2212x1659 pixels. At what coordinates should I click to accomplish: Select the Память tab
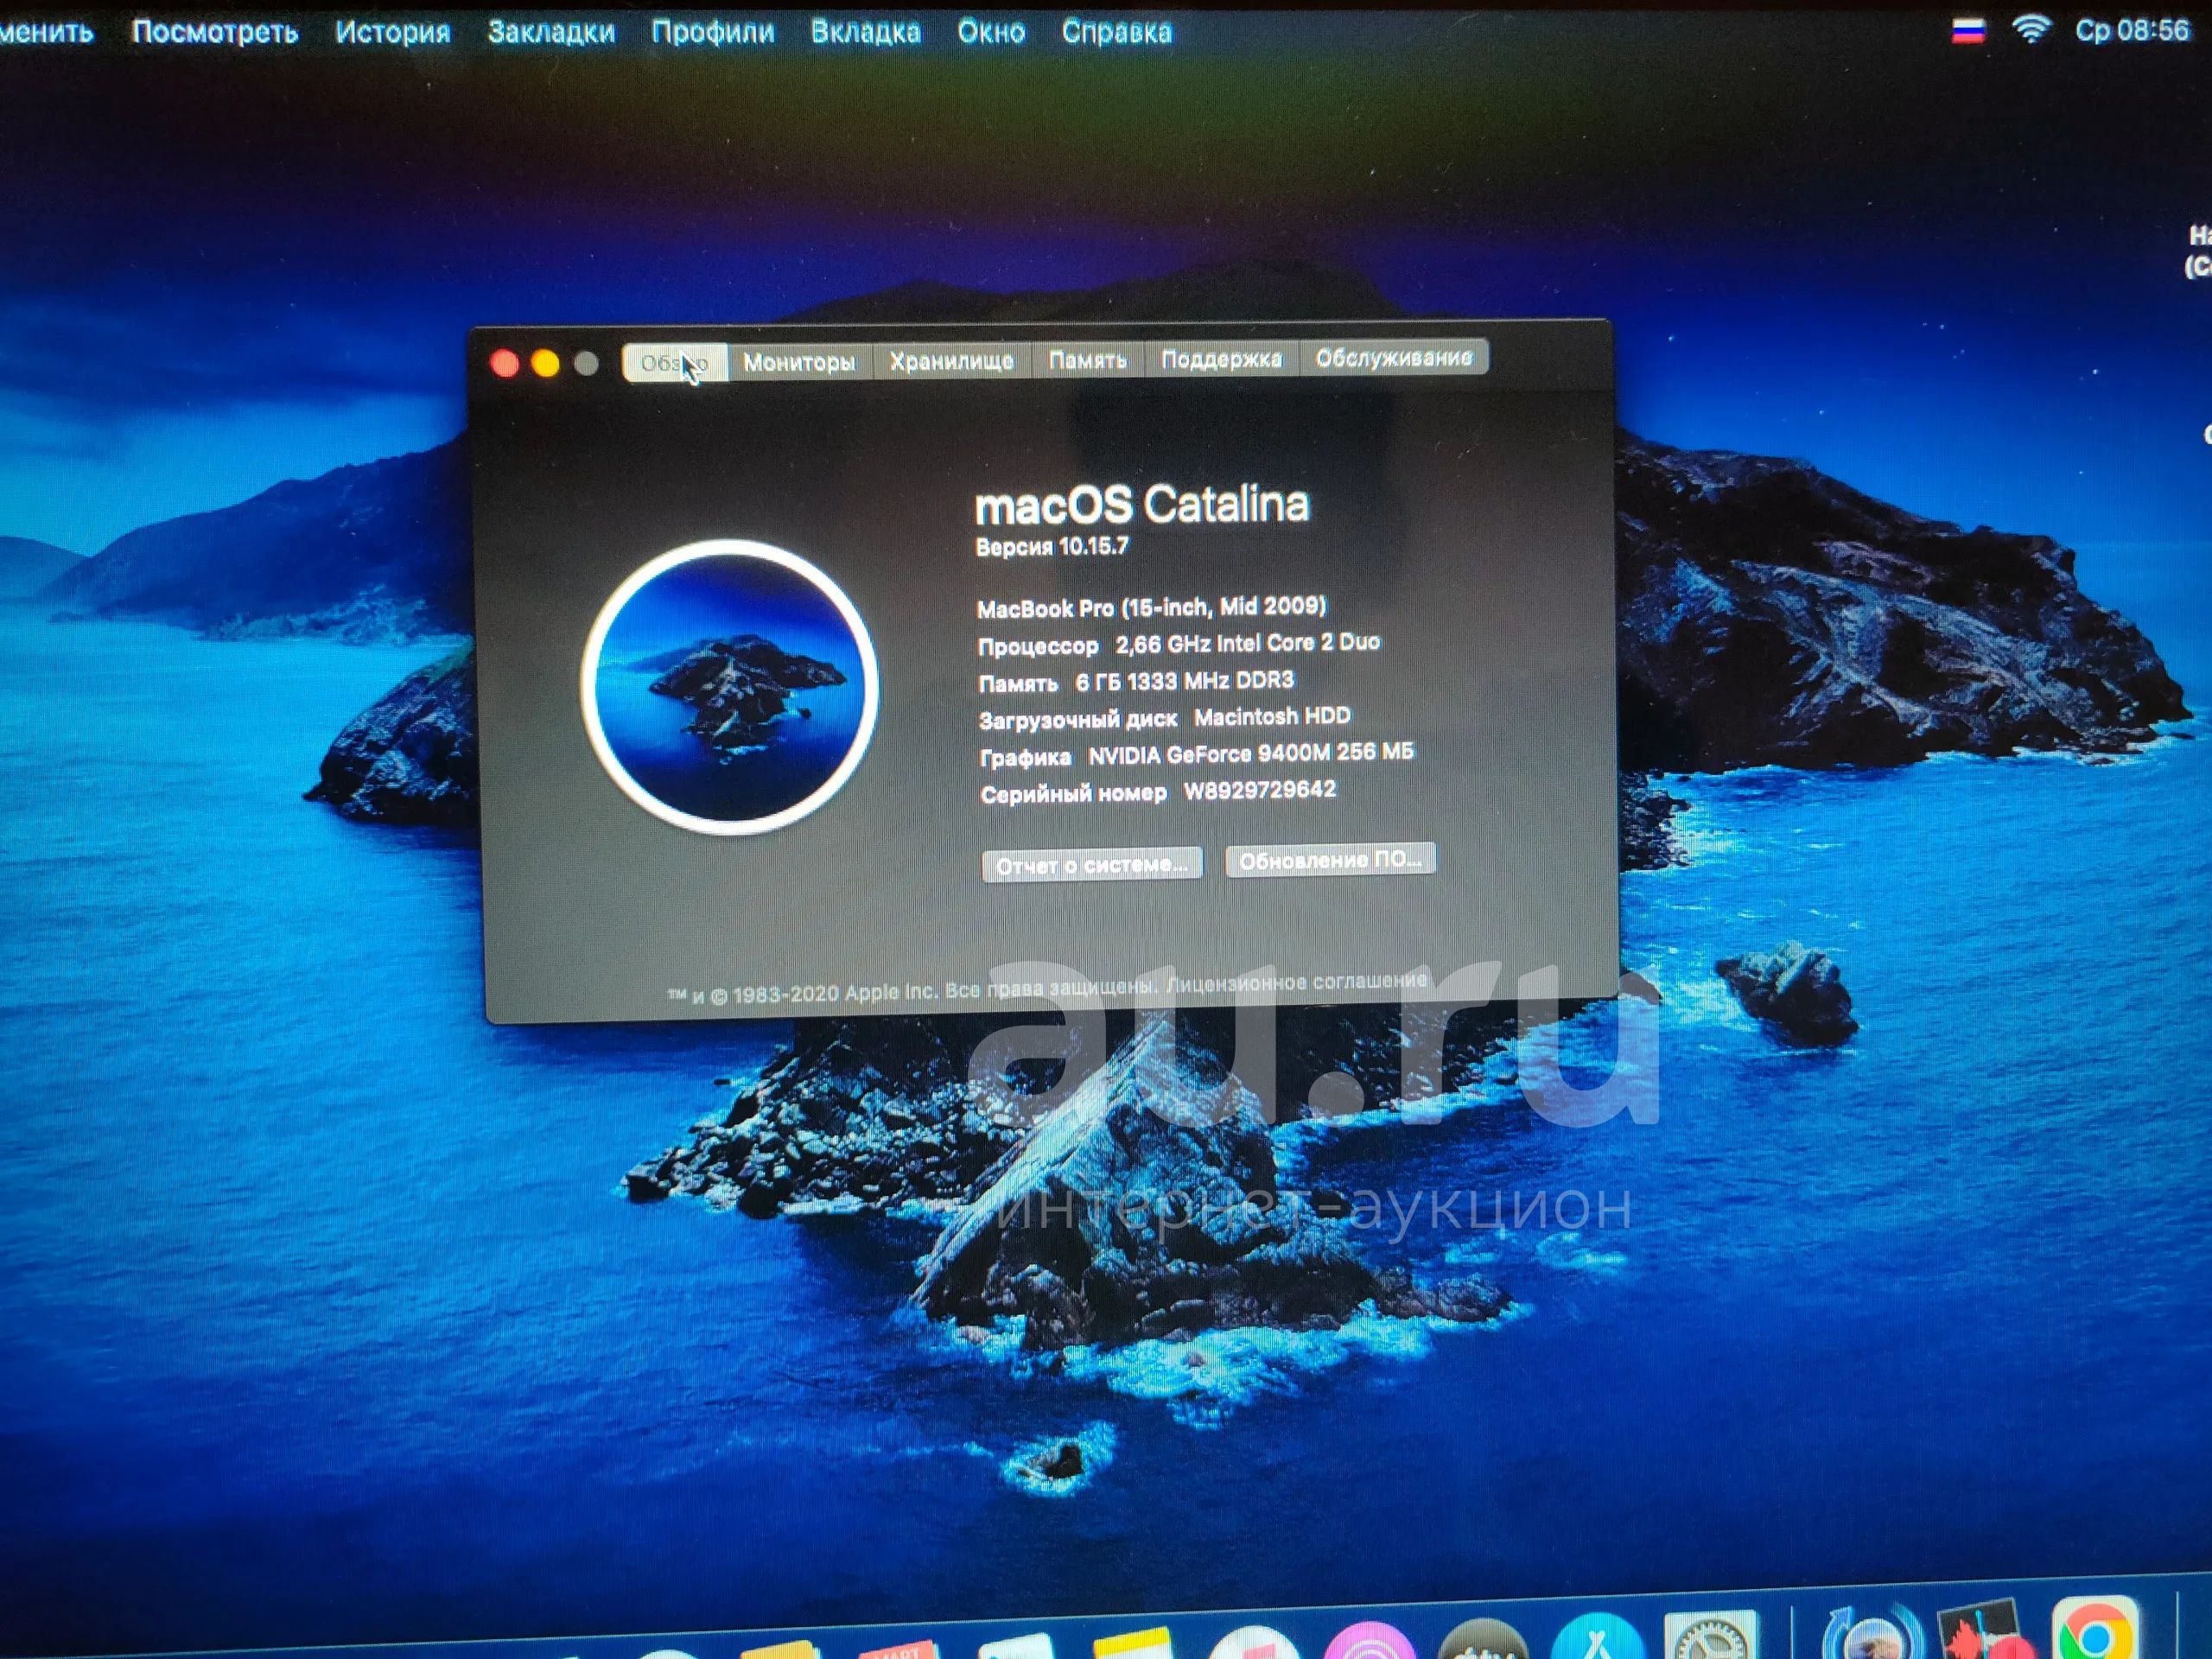tap(1088, 359)
